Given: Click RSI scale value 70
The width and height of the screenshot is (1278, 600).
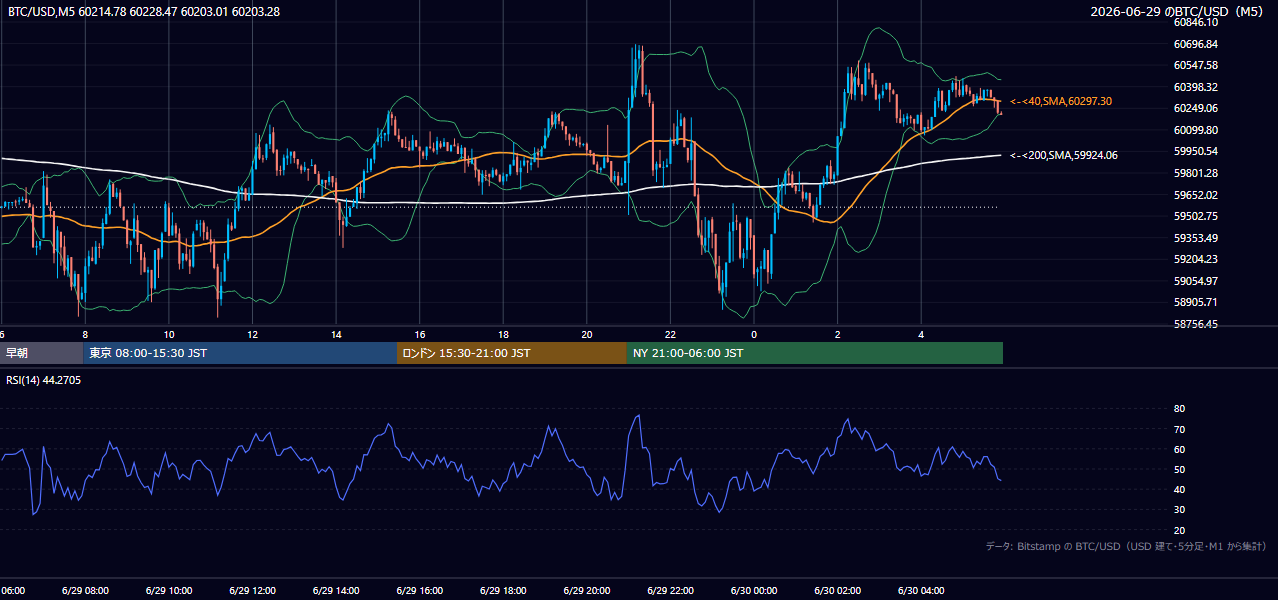Looking at the screenshot, I should (1179, 429).
